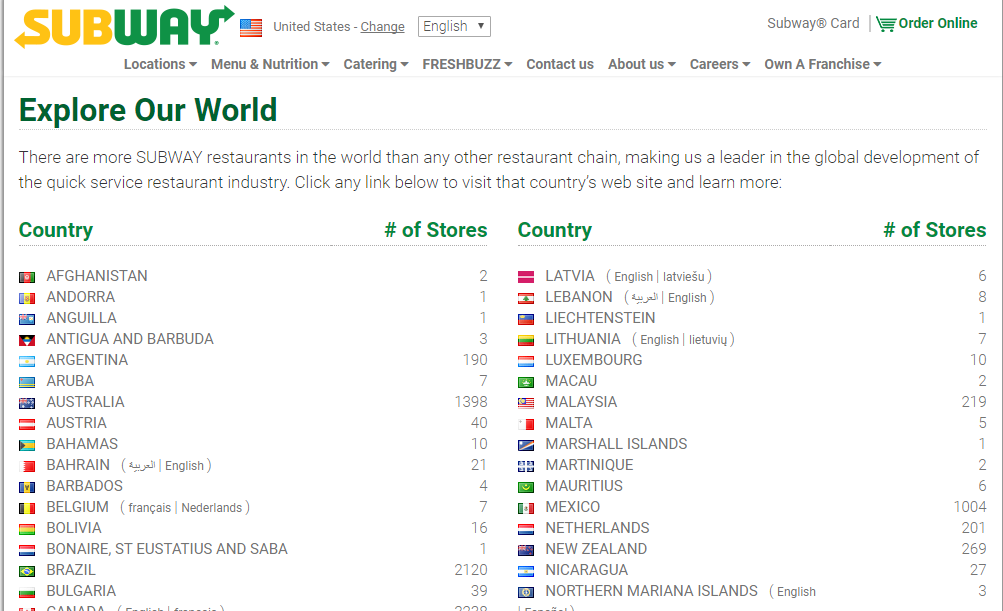This screenshot has height=611, width=1003.
Task: Open the NICARAGUA country link
Action: tap(587, 570)
